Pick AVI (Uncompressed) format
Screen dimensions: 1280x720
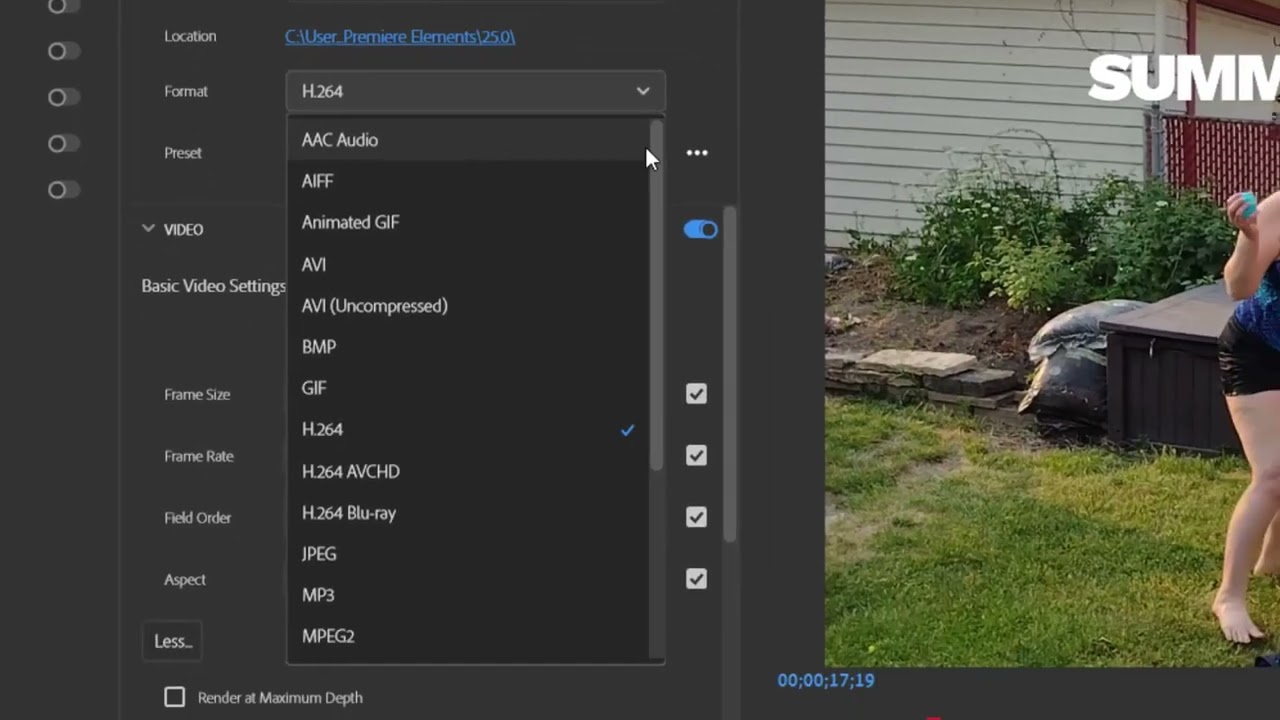point(468,306)
